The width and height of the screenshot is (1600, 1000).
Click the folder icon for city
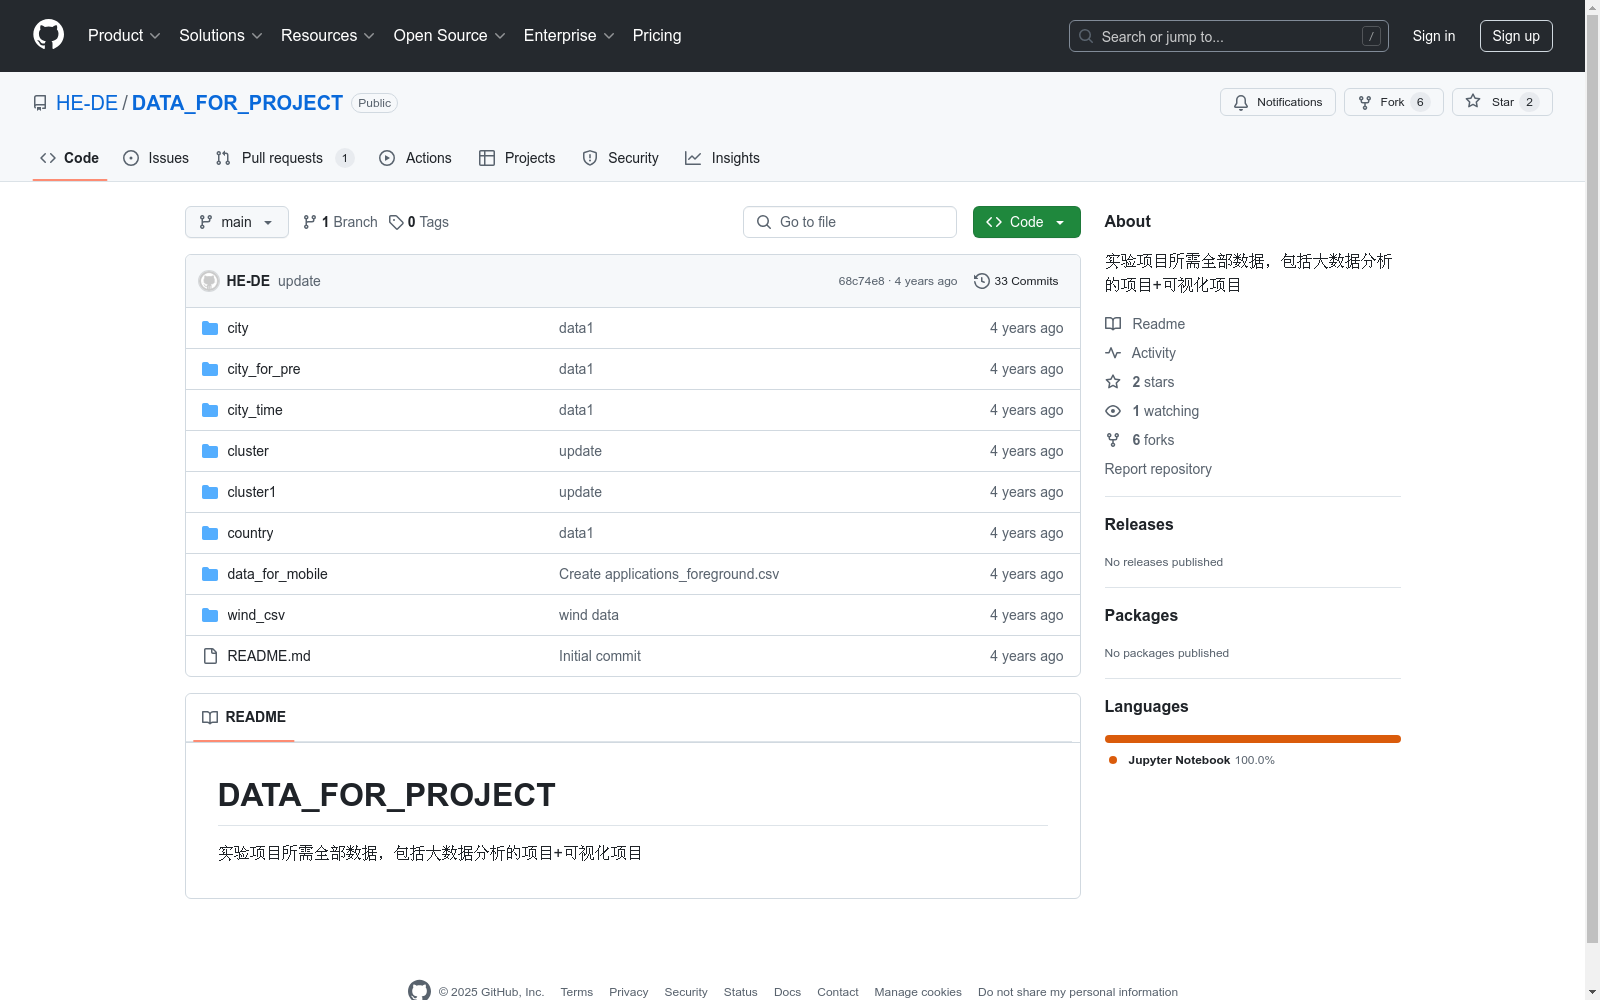pyautogui.click(x=210, y=328)
